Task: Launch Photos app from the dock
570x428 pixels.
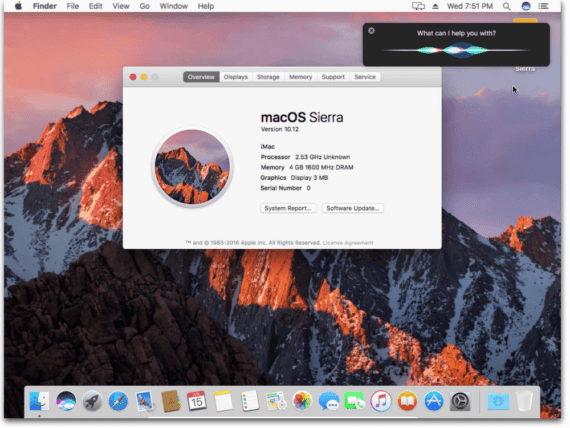Action: (x=302, y=401)
